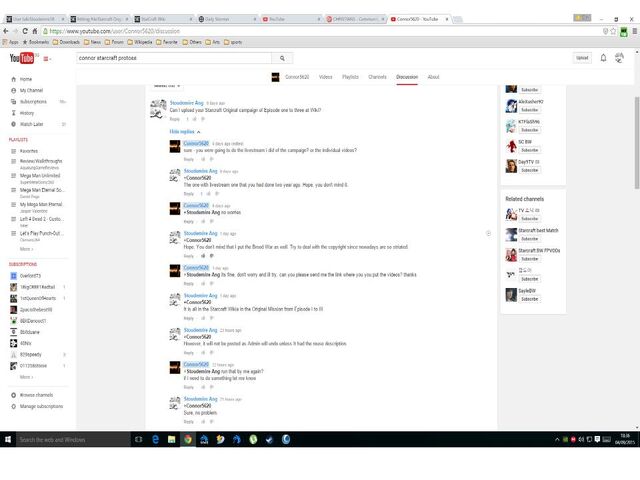Switch to the Playlists tab
640x480 pixels.
point(350,77)
